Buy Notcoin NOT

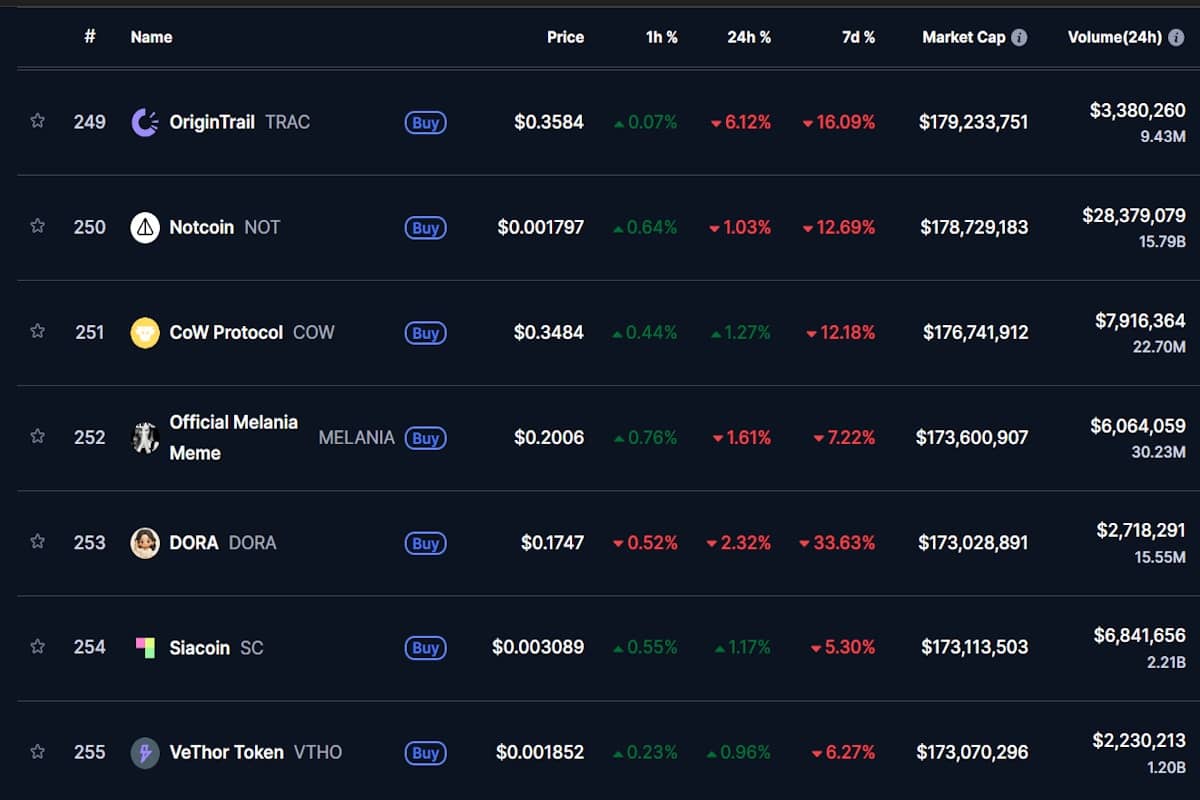425,228
